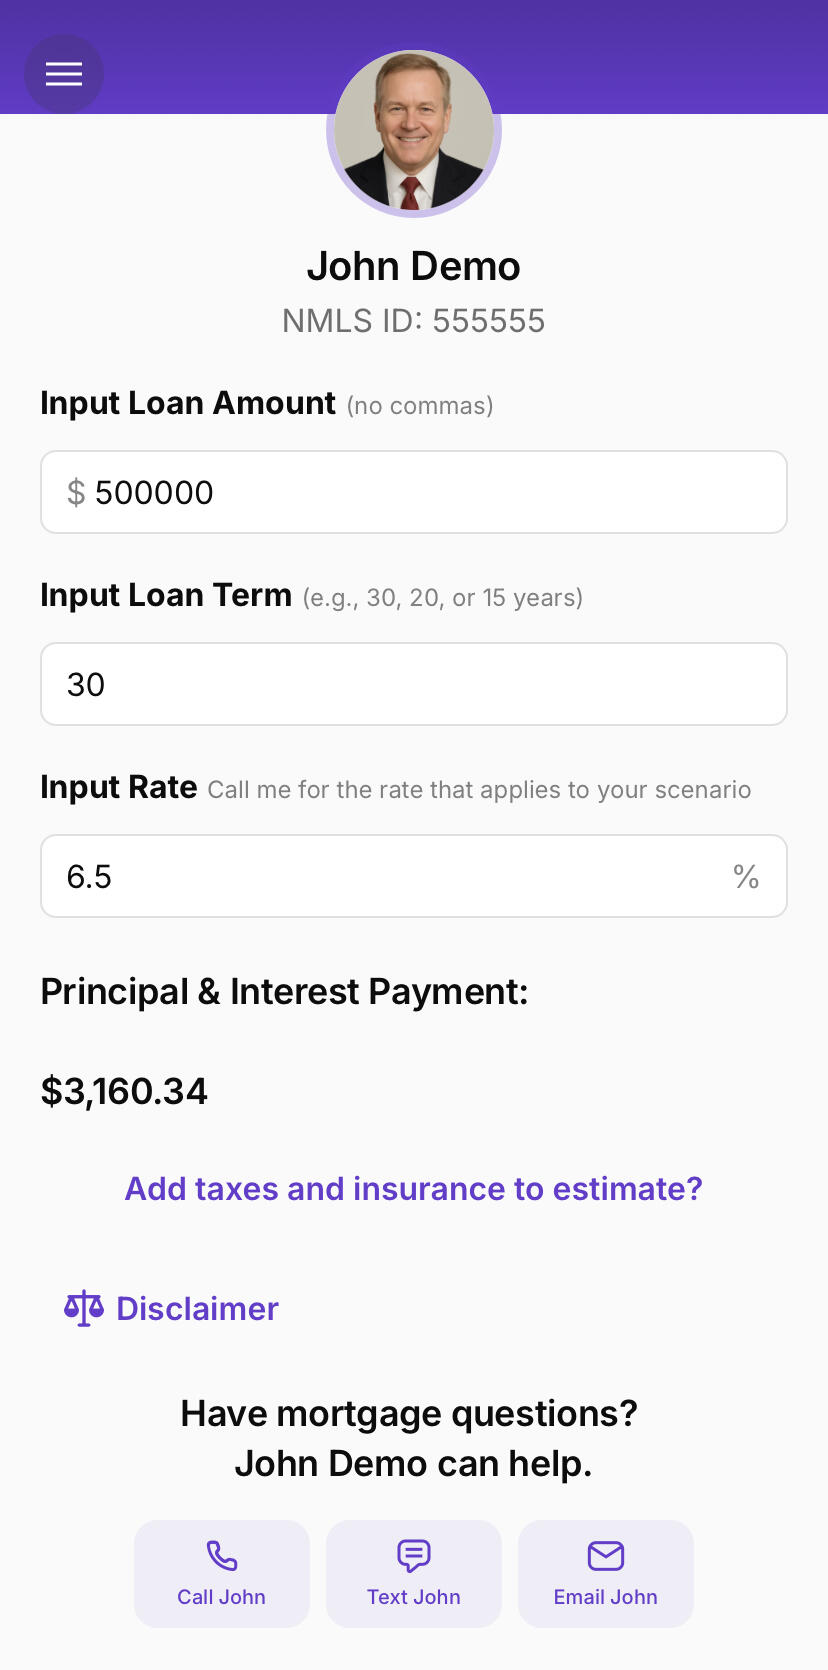Select the rate input field showing 6.5
This screenshot has height=1670, width=828.
(x=390, y=876)
